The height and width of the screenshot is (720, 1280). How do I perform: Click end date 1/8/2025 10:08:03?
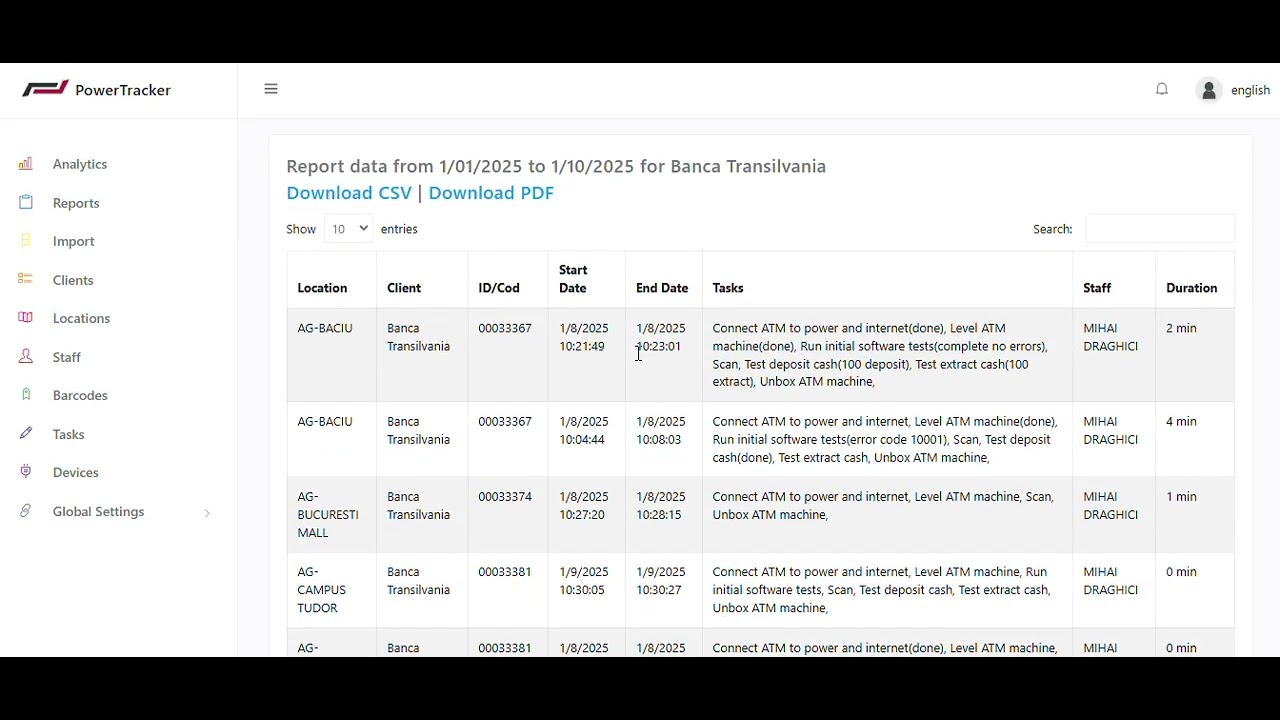664,439
